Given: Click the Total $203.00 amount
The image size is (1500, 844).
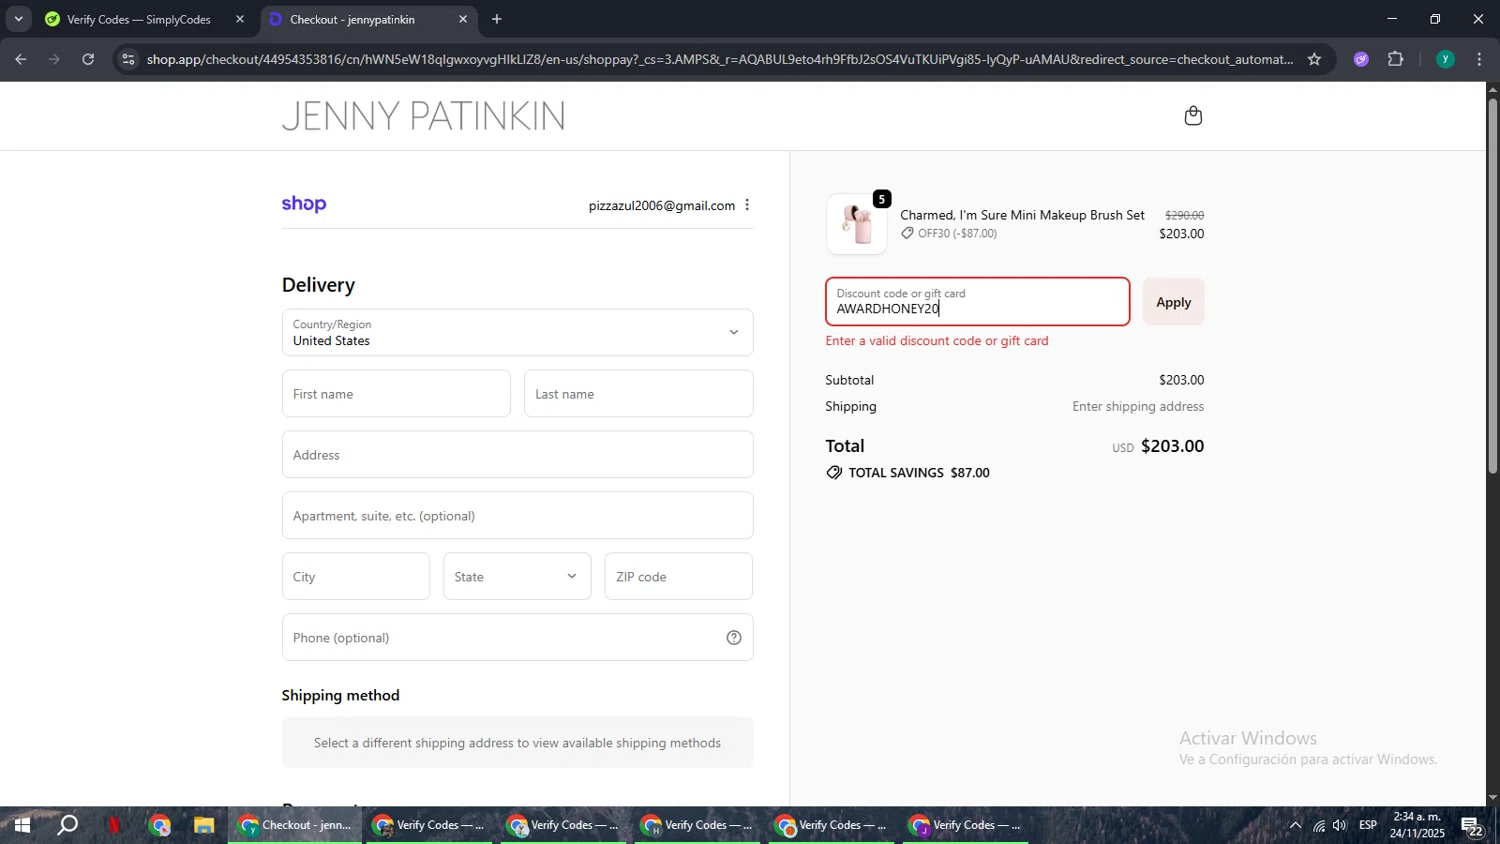Looking at the screenshot, I should 1172,446.
